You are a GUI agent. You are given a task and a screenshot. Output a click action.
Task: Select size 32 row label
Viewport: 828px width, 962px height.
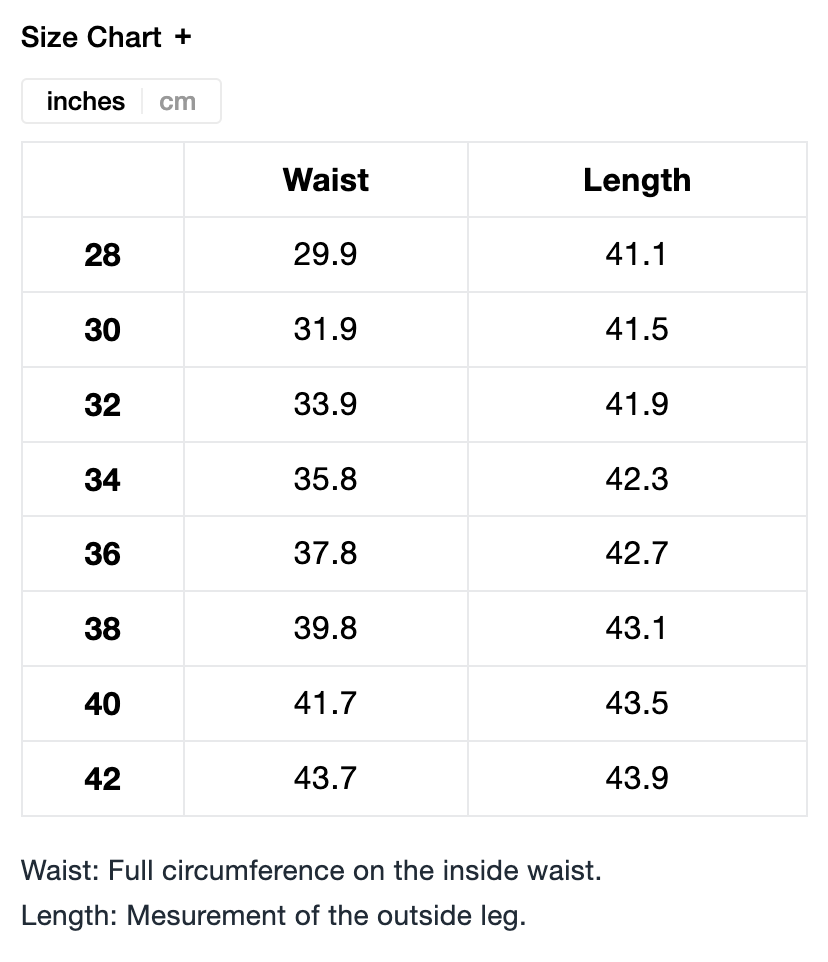coord(102,405)
